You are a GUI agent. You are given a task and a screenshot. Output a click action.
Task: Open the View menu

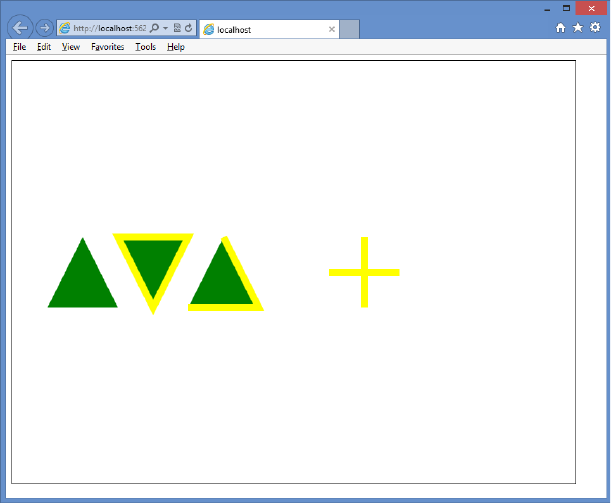tap(71, 47)
